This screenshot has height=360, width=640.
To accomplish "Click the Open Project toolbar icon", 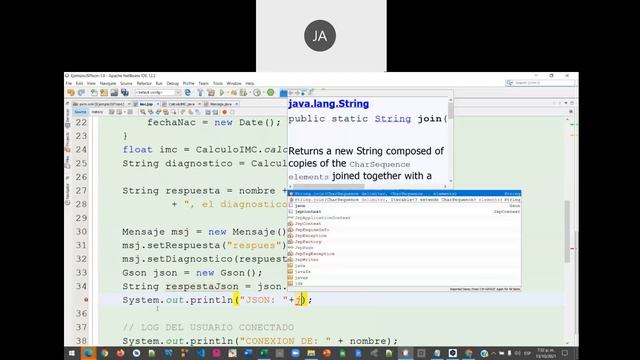I will [x=114, y=93].
